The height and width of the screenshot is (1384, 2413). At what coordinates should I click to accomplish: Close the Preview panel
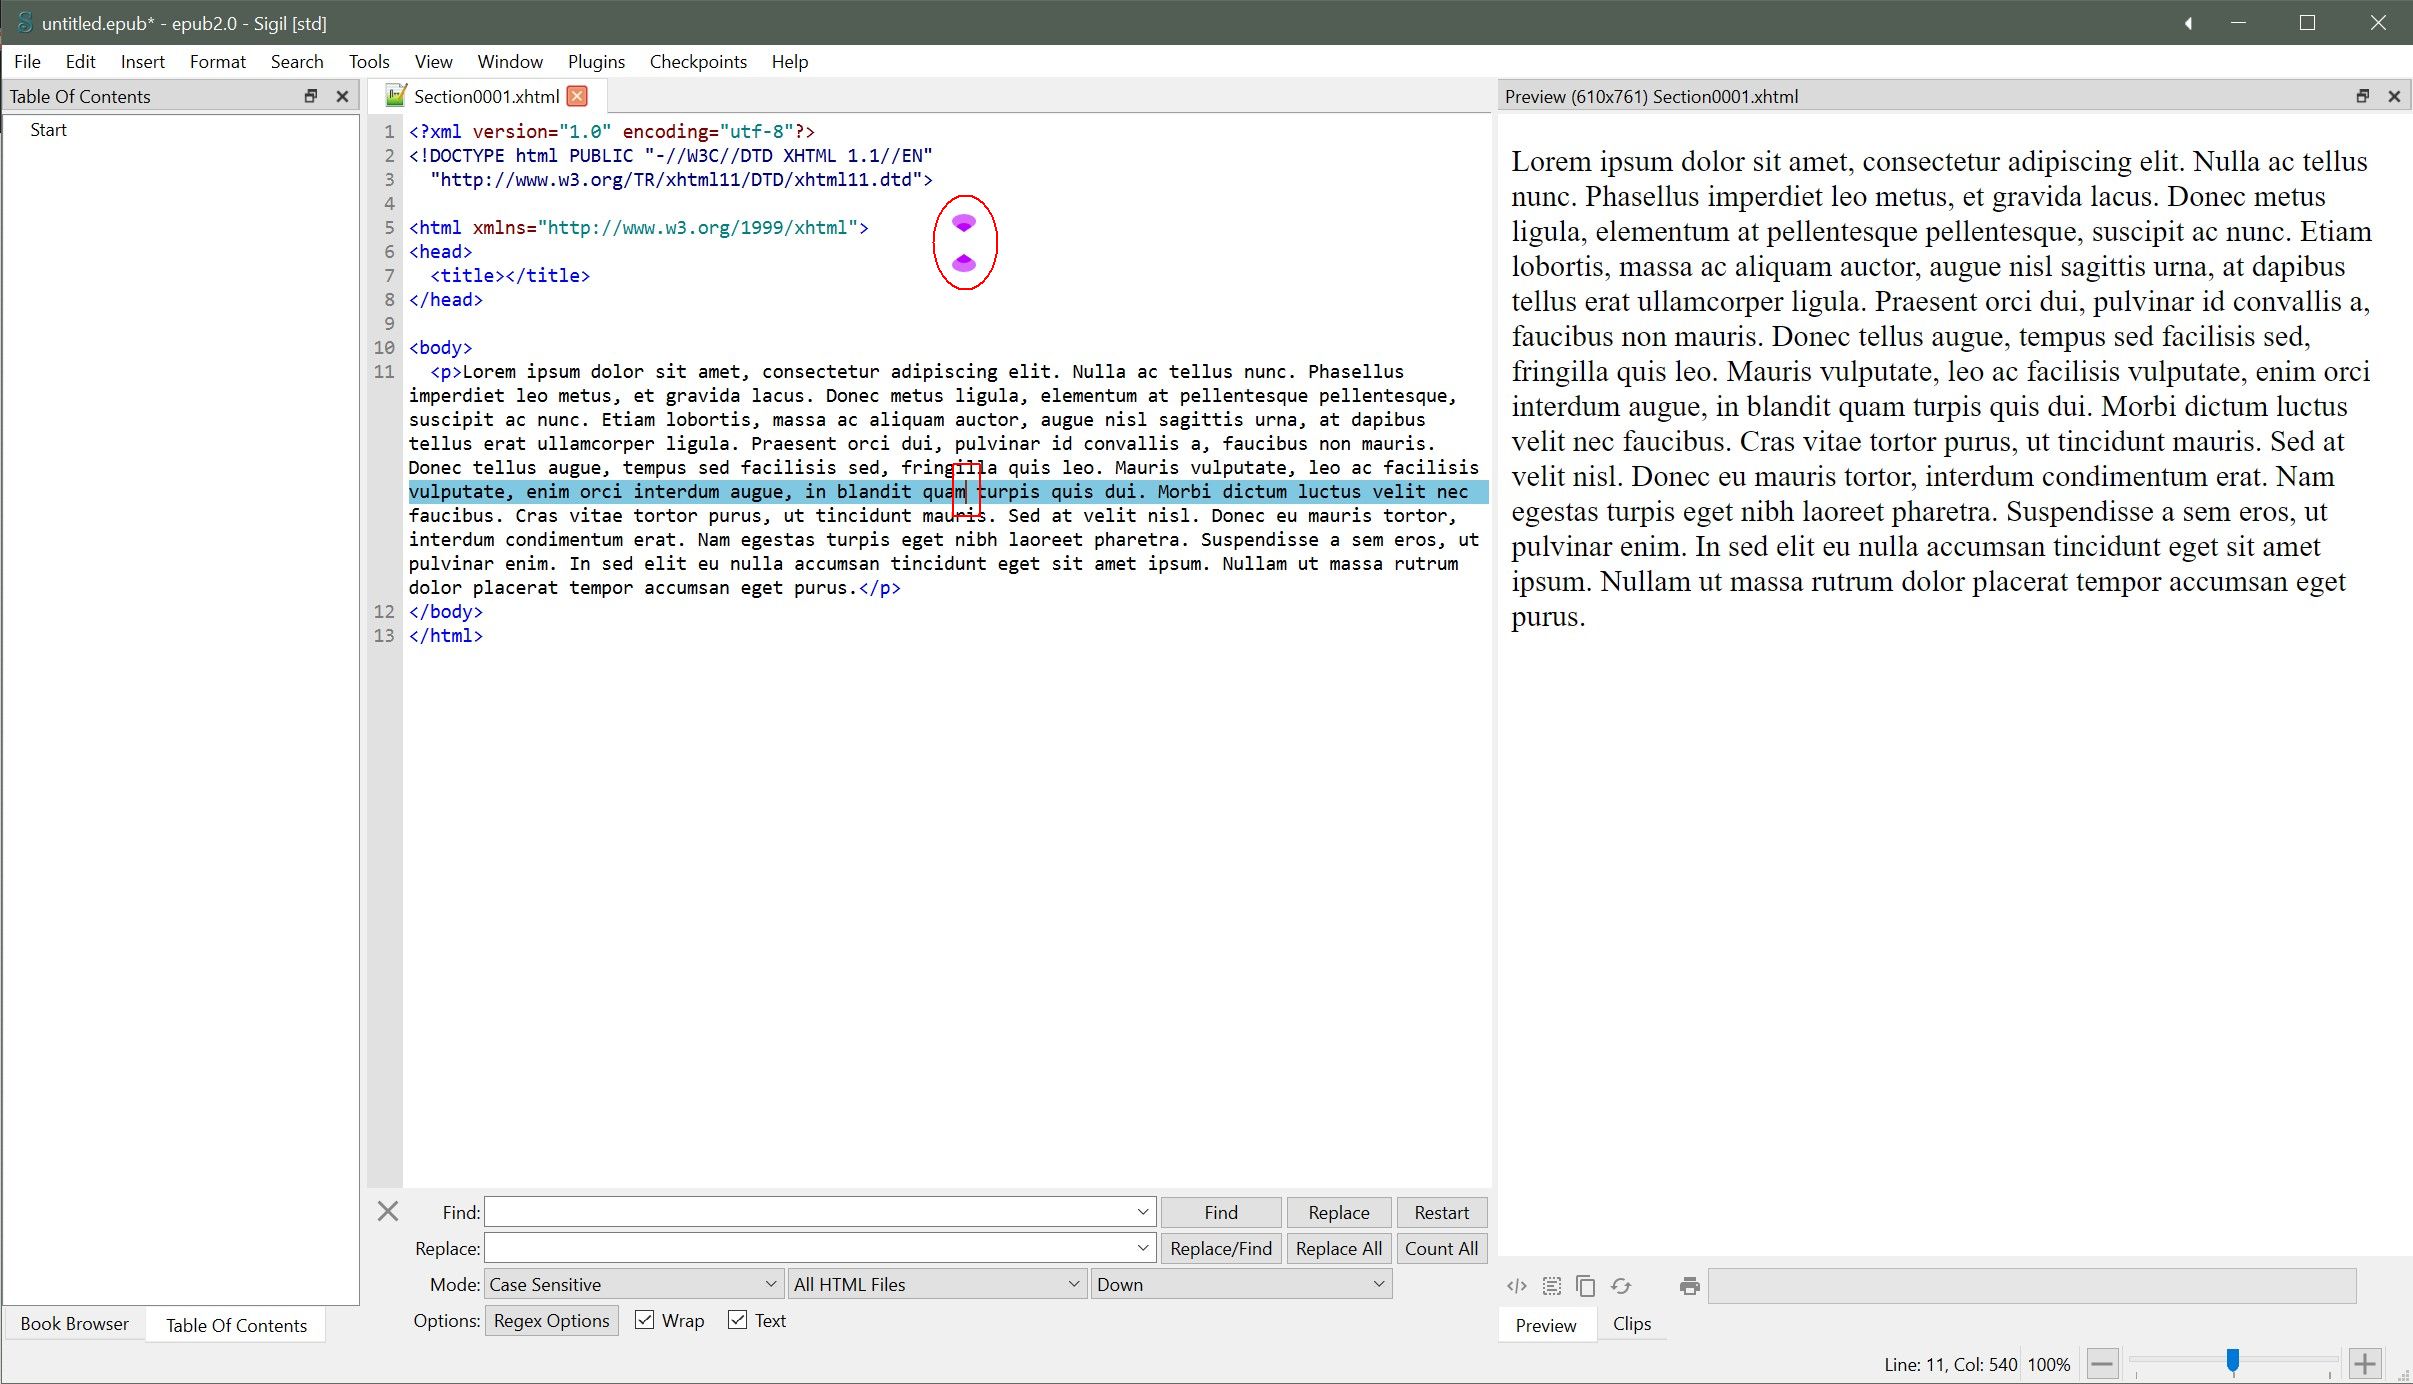2394,96
